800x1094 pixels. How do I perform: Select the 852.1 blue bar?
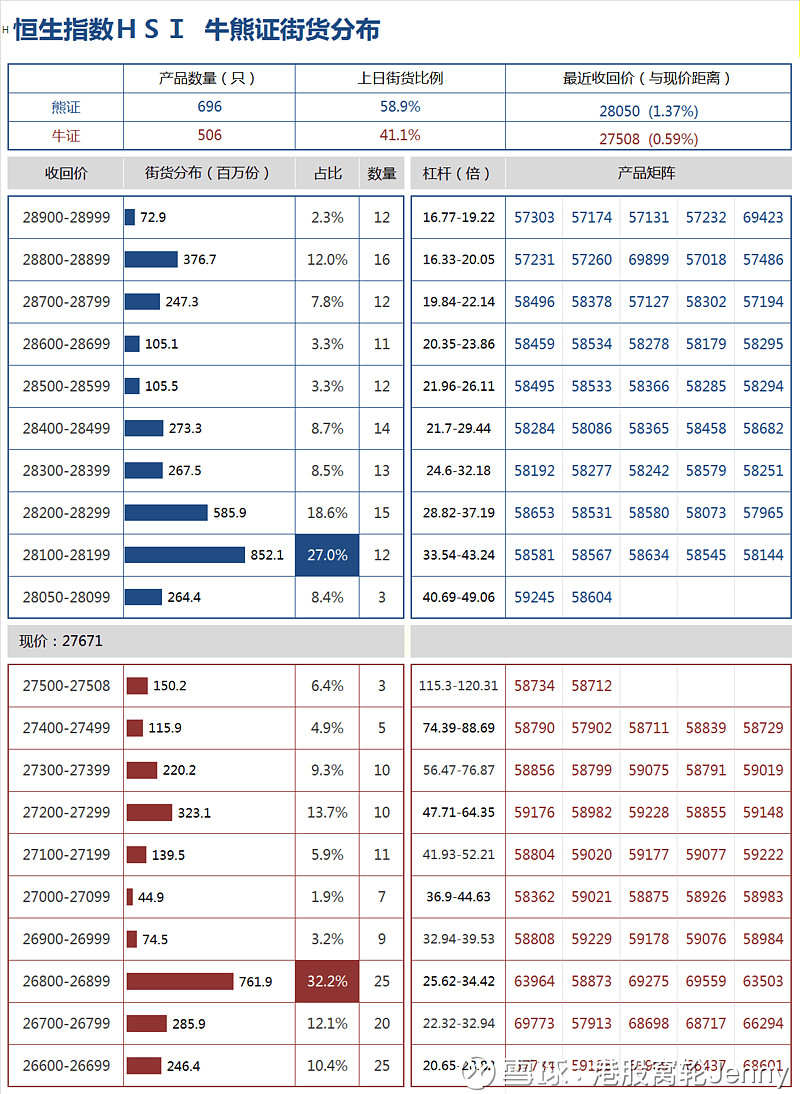coord(185,555)
